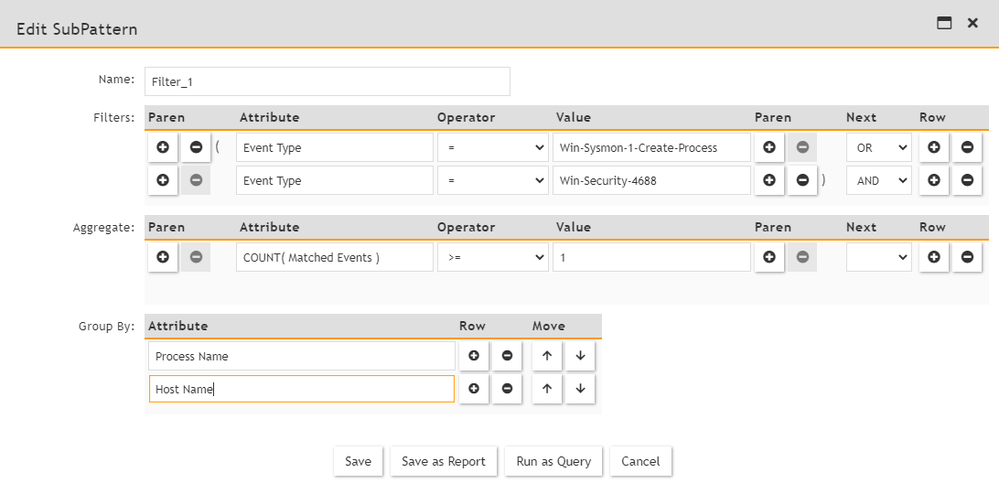Click the Name field containing Filter_1
This screenshot has height=494, width=999.
pos(327,81)
